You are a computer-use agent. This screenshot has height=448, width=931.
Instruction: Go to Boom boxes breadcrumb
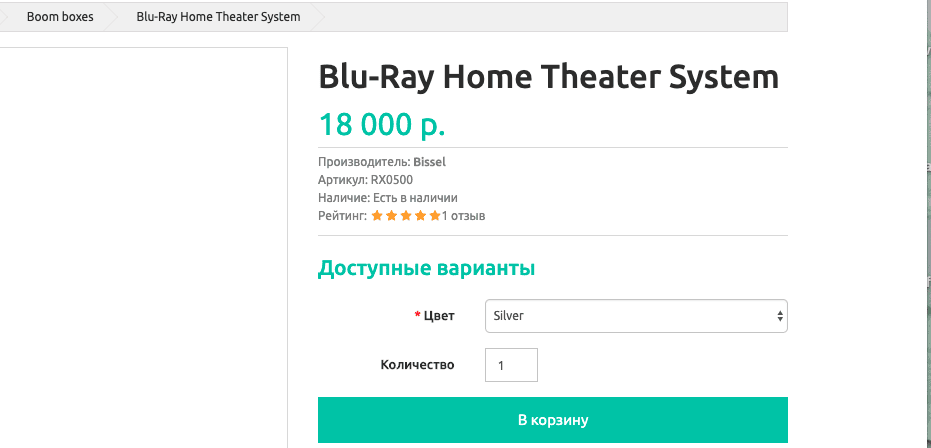coord(60,17)
